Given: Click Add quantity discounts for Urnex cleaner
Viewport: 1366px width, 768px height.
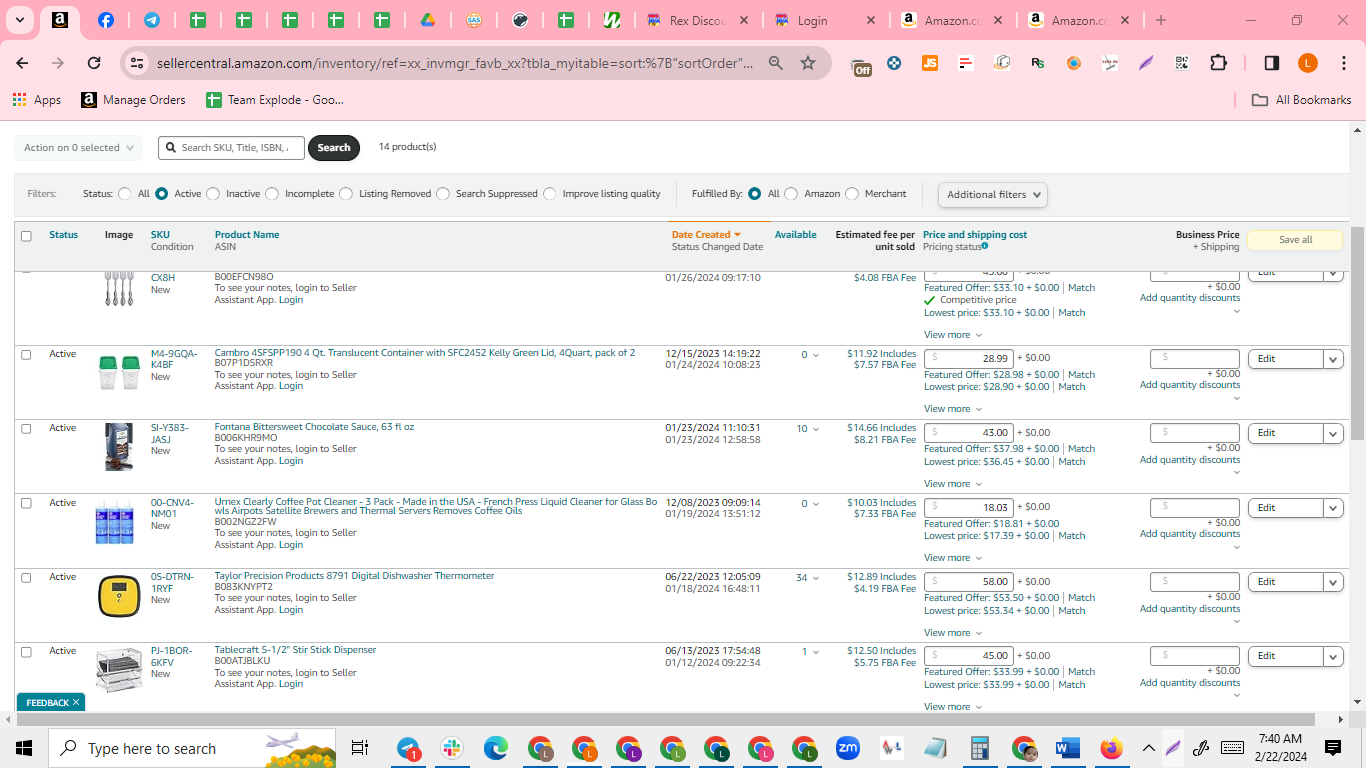Looking at the screenshot, I should [1190, 534].
